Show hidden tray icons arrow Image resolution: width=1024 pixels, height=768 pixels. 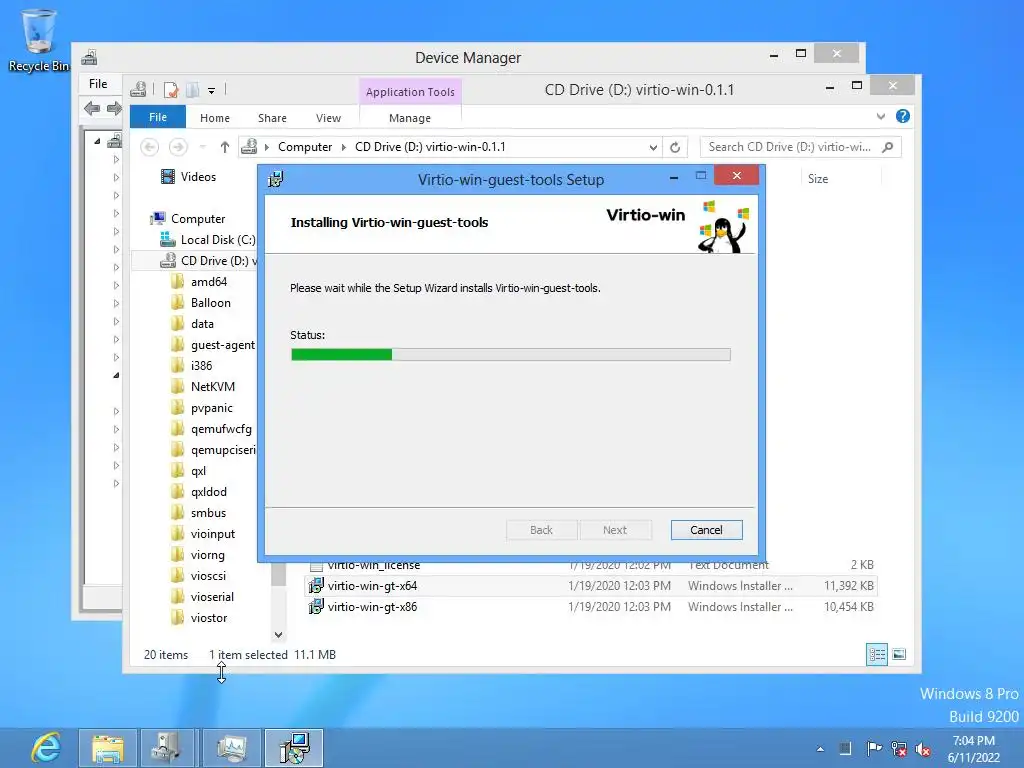pos(820,749)
